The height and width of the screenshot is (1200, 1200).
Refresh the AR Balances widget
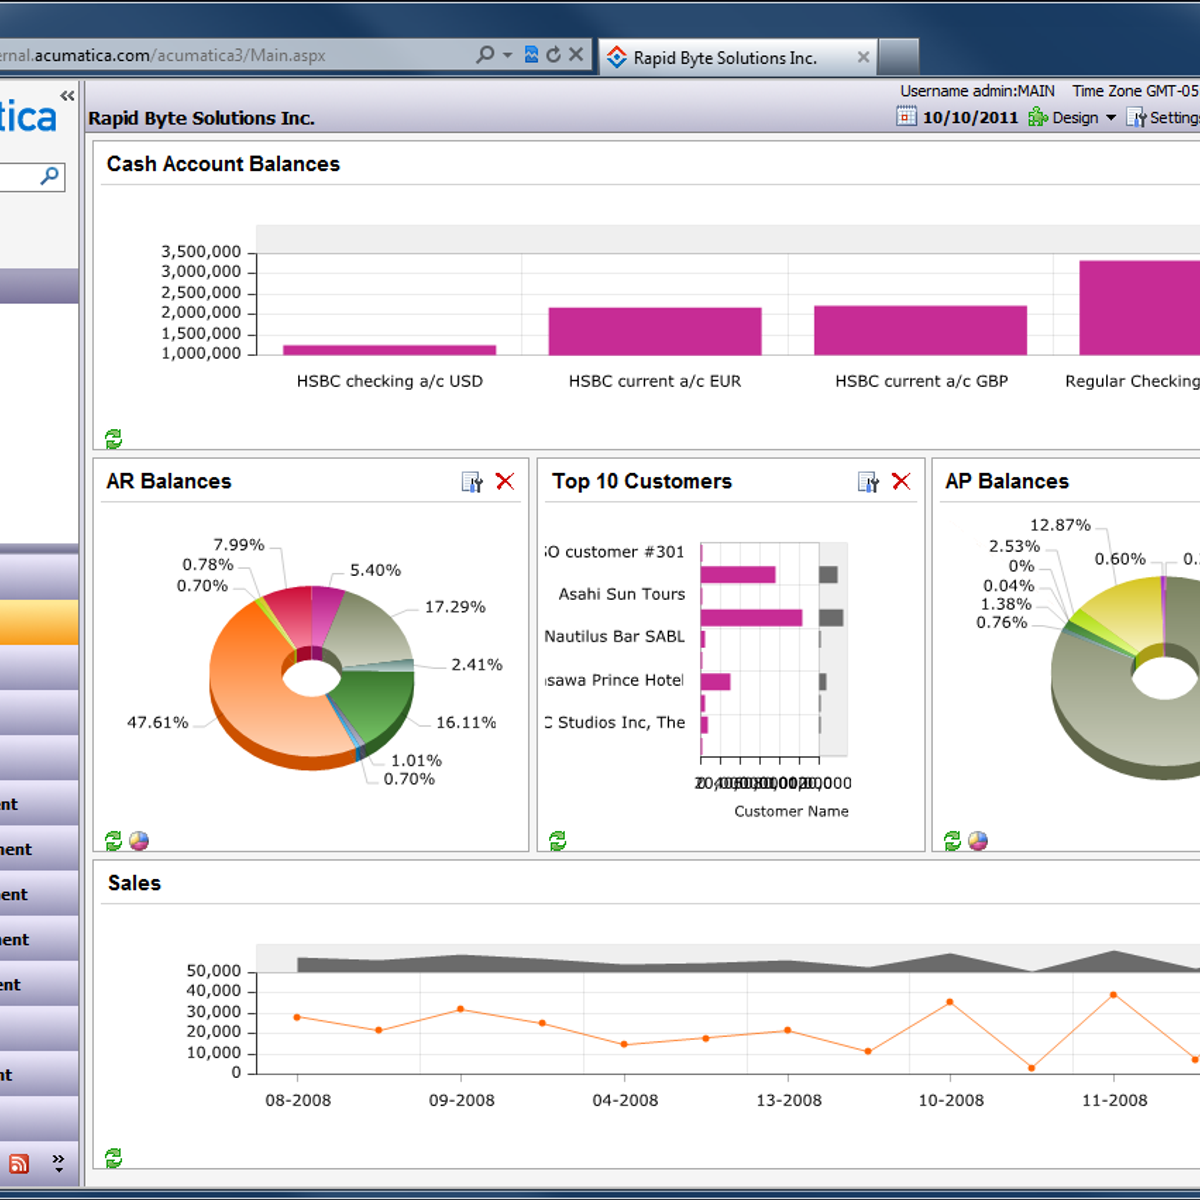[x=113, y=840]
